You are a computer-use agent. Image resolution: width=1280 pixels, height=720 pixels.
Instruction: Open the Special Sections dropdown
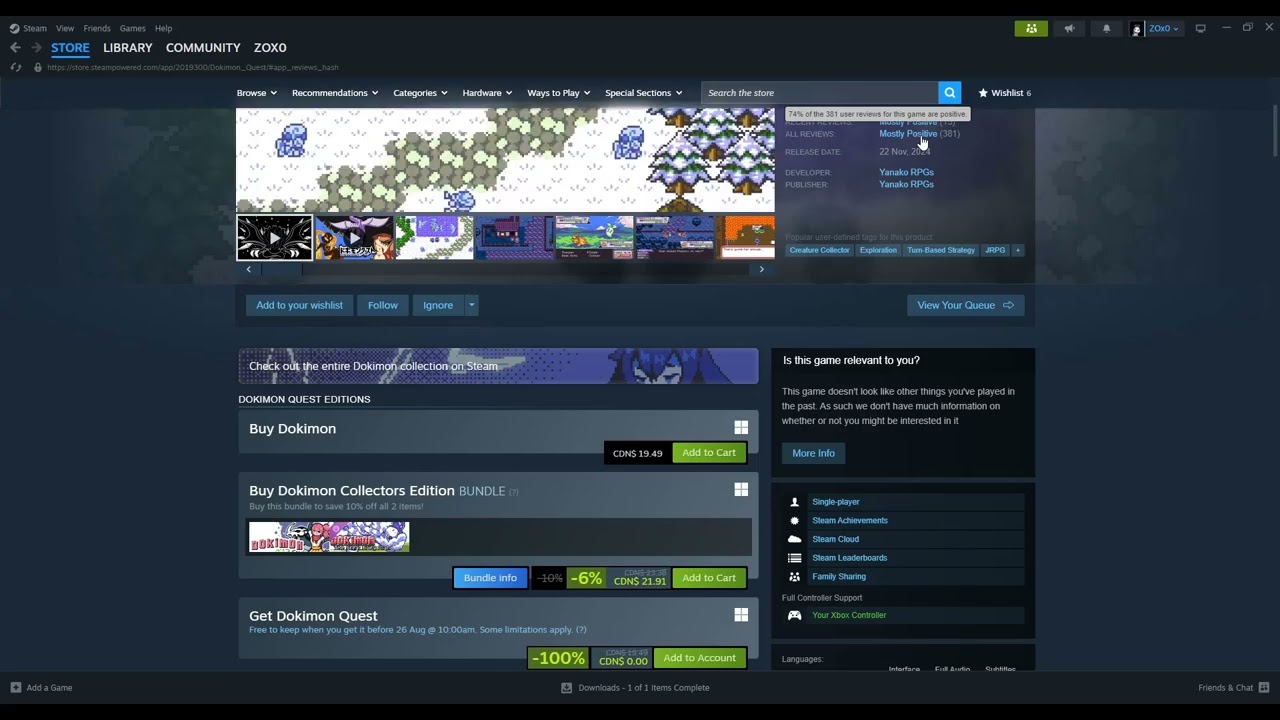click(643, 93)
